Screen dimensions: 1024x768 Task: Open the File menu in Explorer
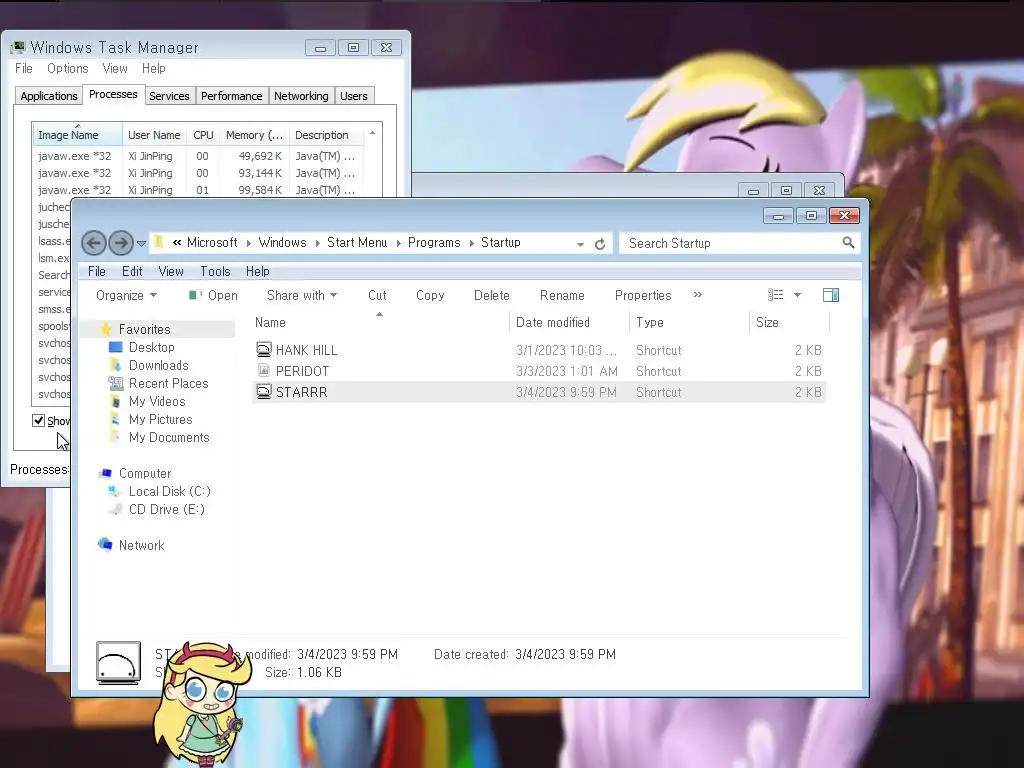(97, 271)
